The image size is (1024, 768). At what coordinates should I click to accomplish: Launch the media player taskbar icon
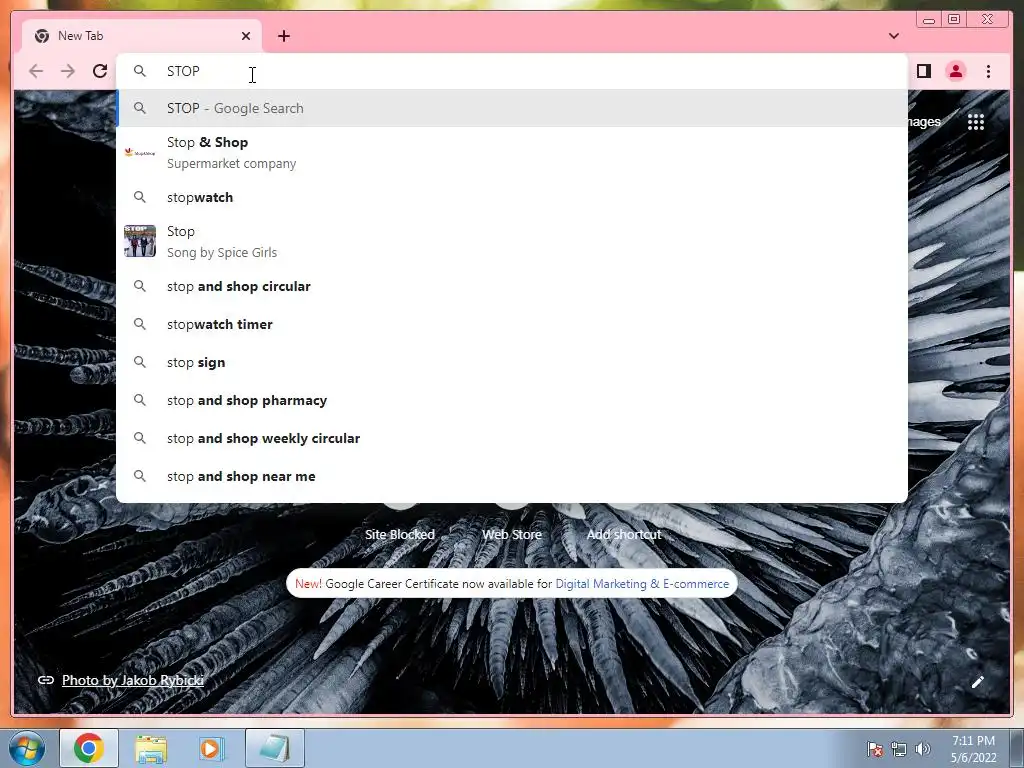(210, 748)
